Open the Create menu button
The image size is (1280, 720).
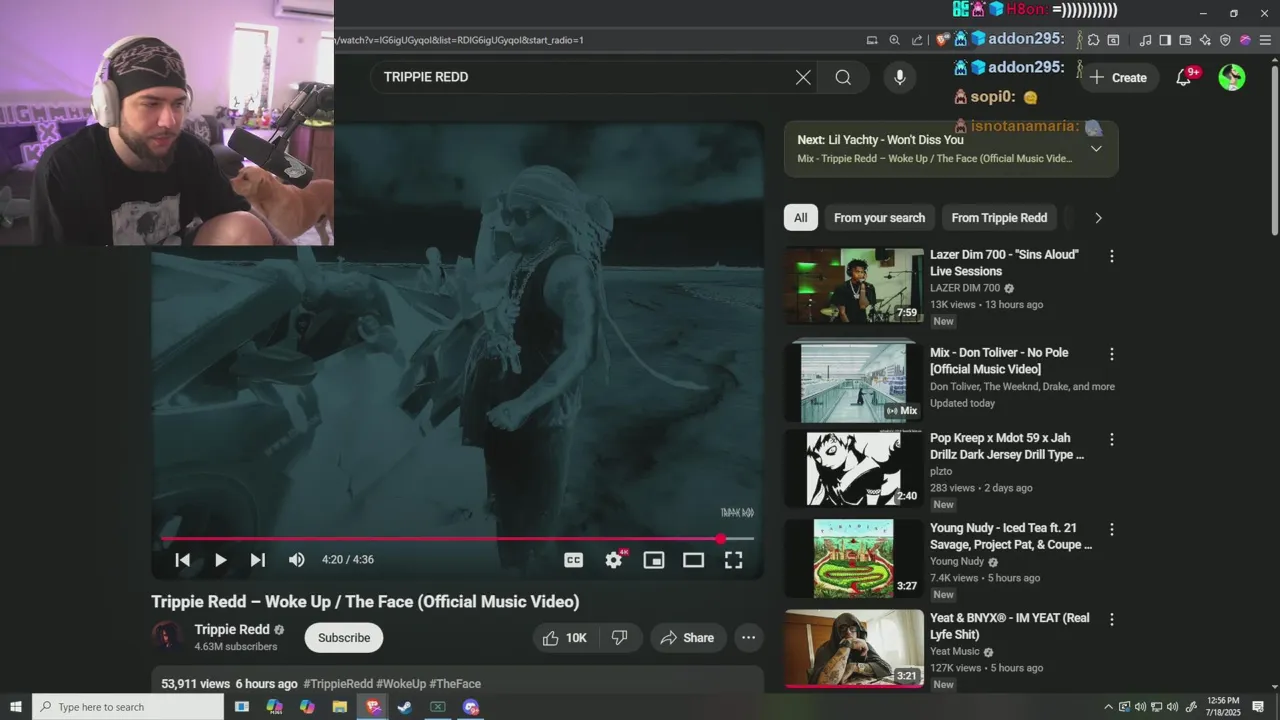pos(1118,77)
